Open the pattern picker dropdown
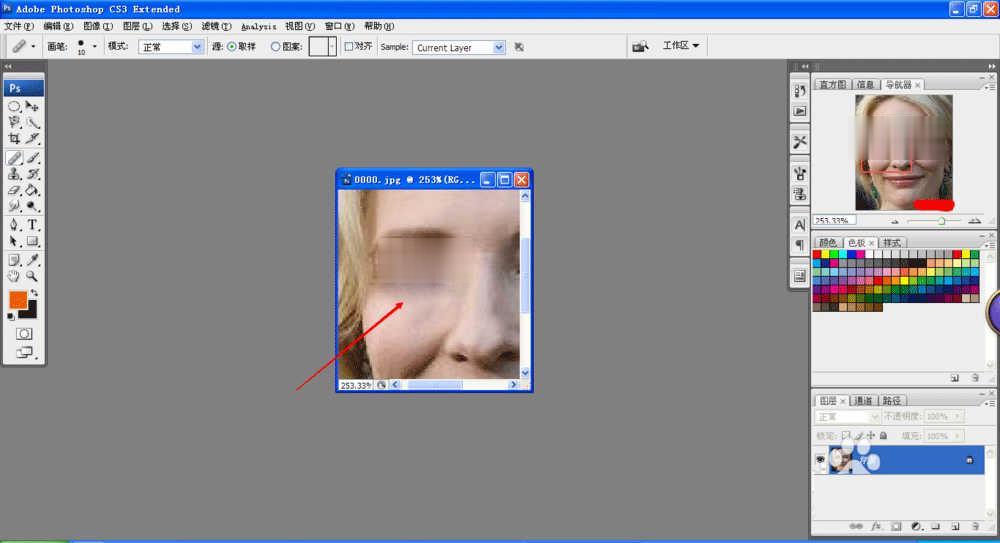The image size is (1000, 543). [x=332, y=47]
